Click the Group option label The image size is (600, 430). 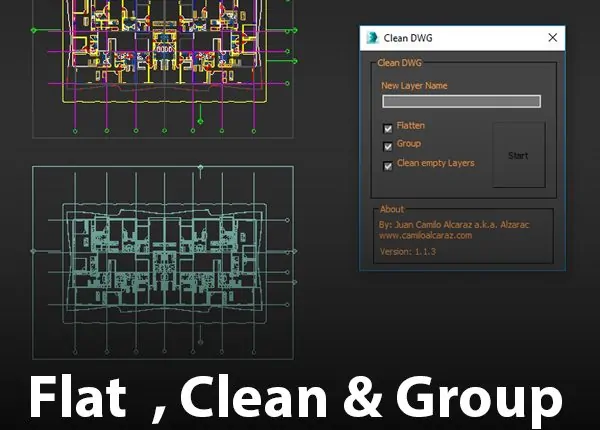pyautogui.click(x=409, y=144)
